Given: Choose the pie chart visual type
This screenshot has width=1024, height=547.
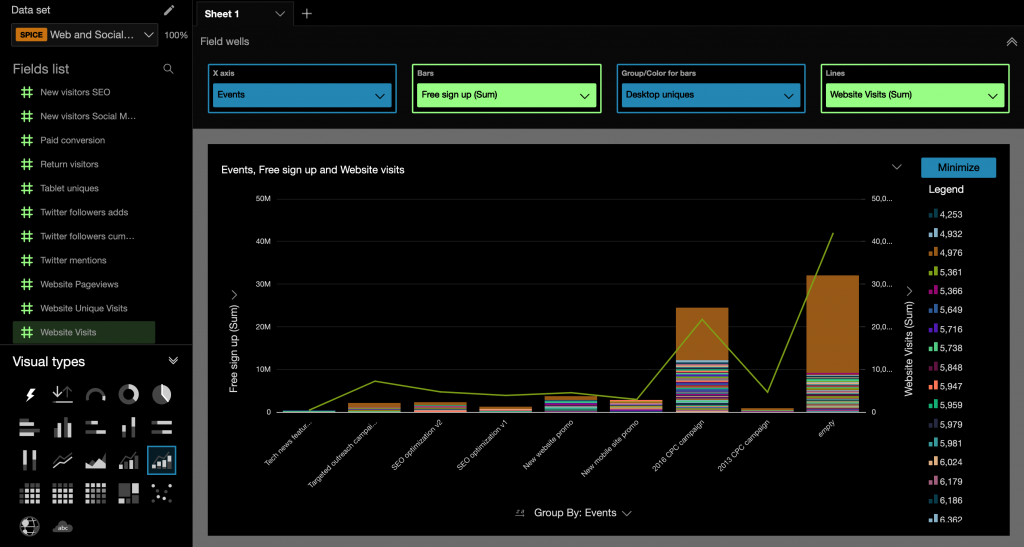Looking at the screenshot, I should click(x=161, y=395).
